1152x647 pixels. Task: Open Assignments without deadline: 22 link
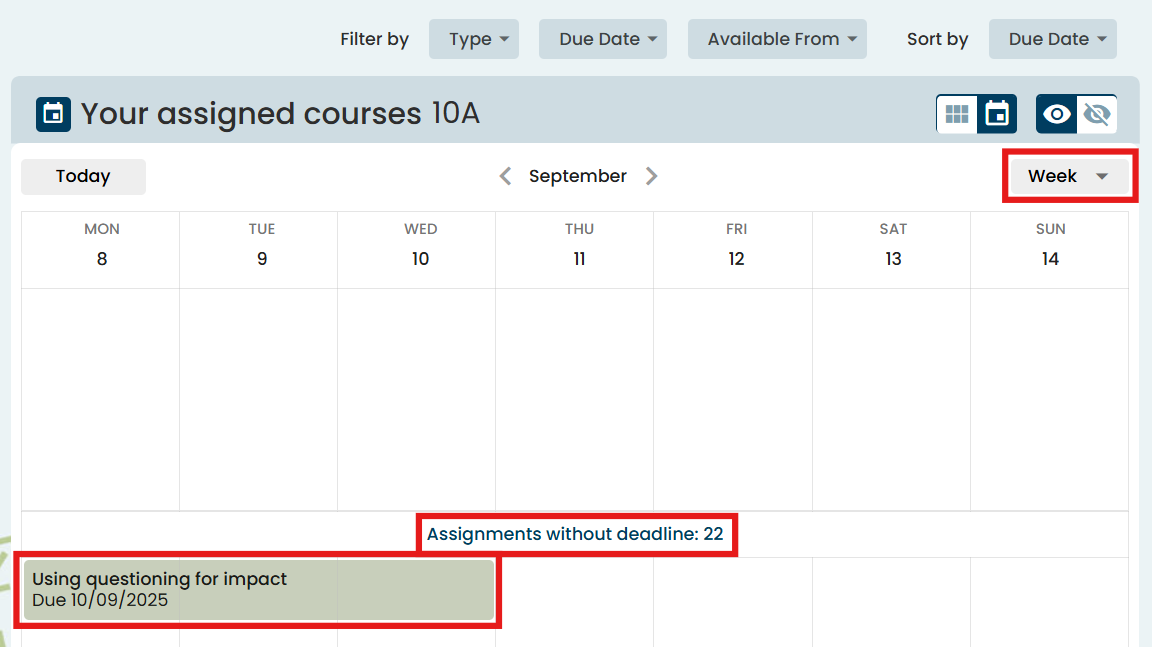575,534
